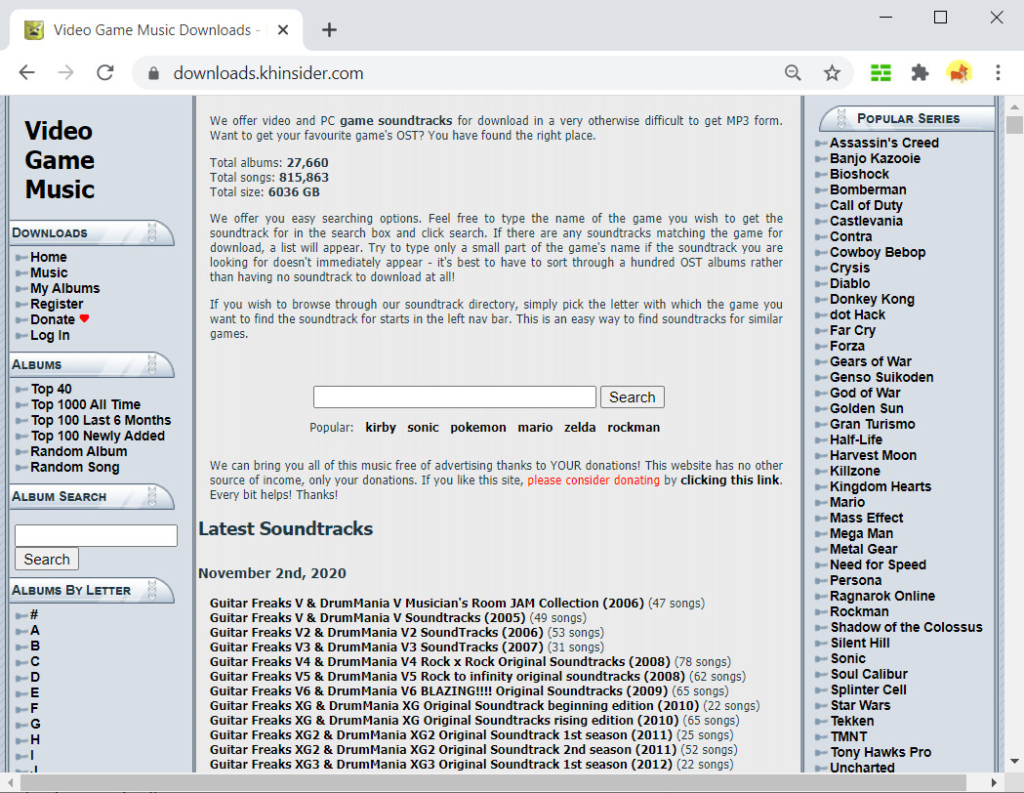Open the Home link in Downloads menu

48,257
